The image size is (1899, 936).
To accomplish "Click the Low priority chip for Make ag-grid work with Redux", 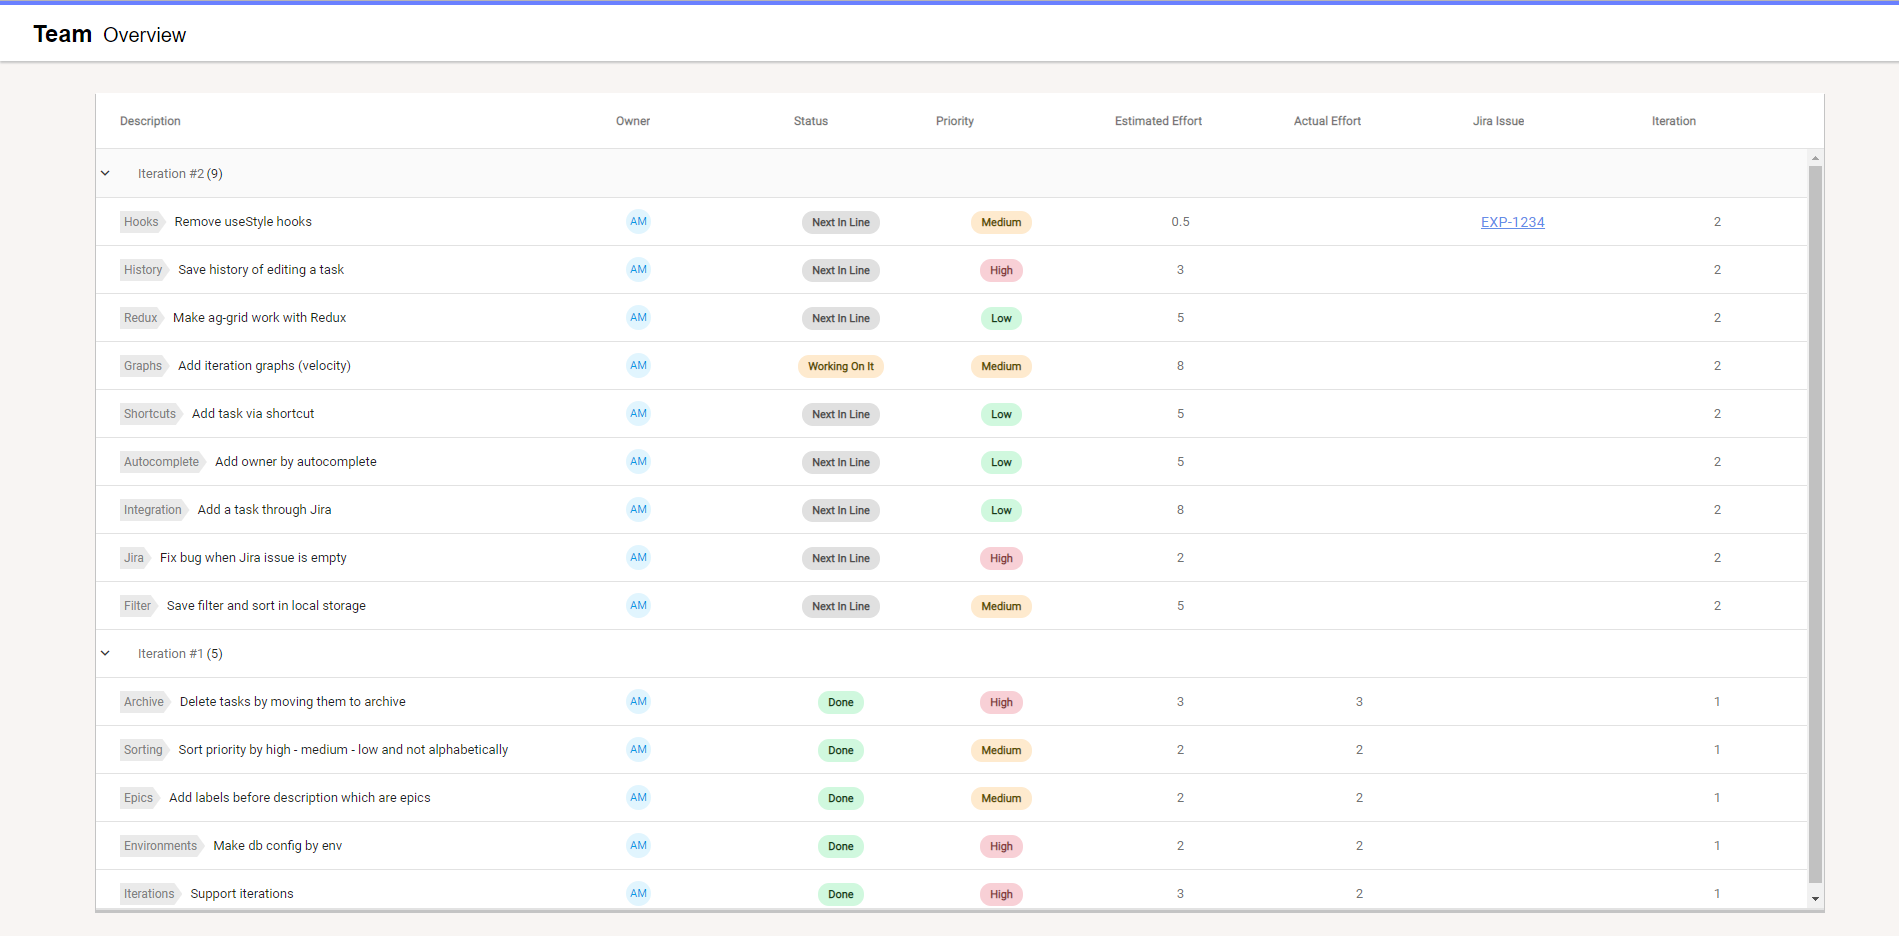I will [1001, 318].
